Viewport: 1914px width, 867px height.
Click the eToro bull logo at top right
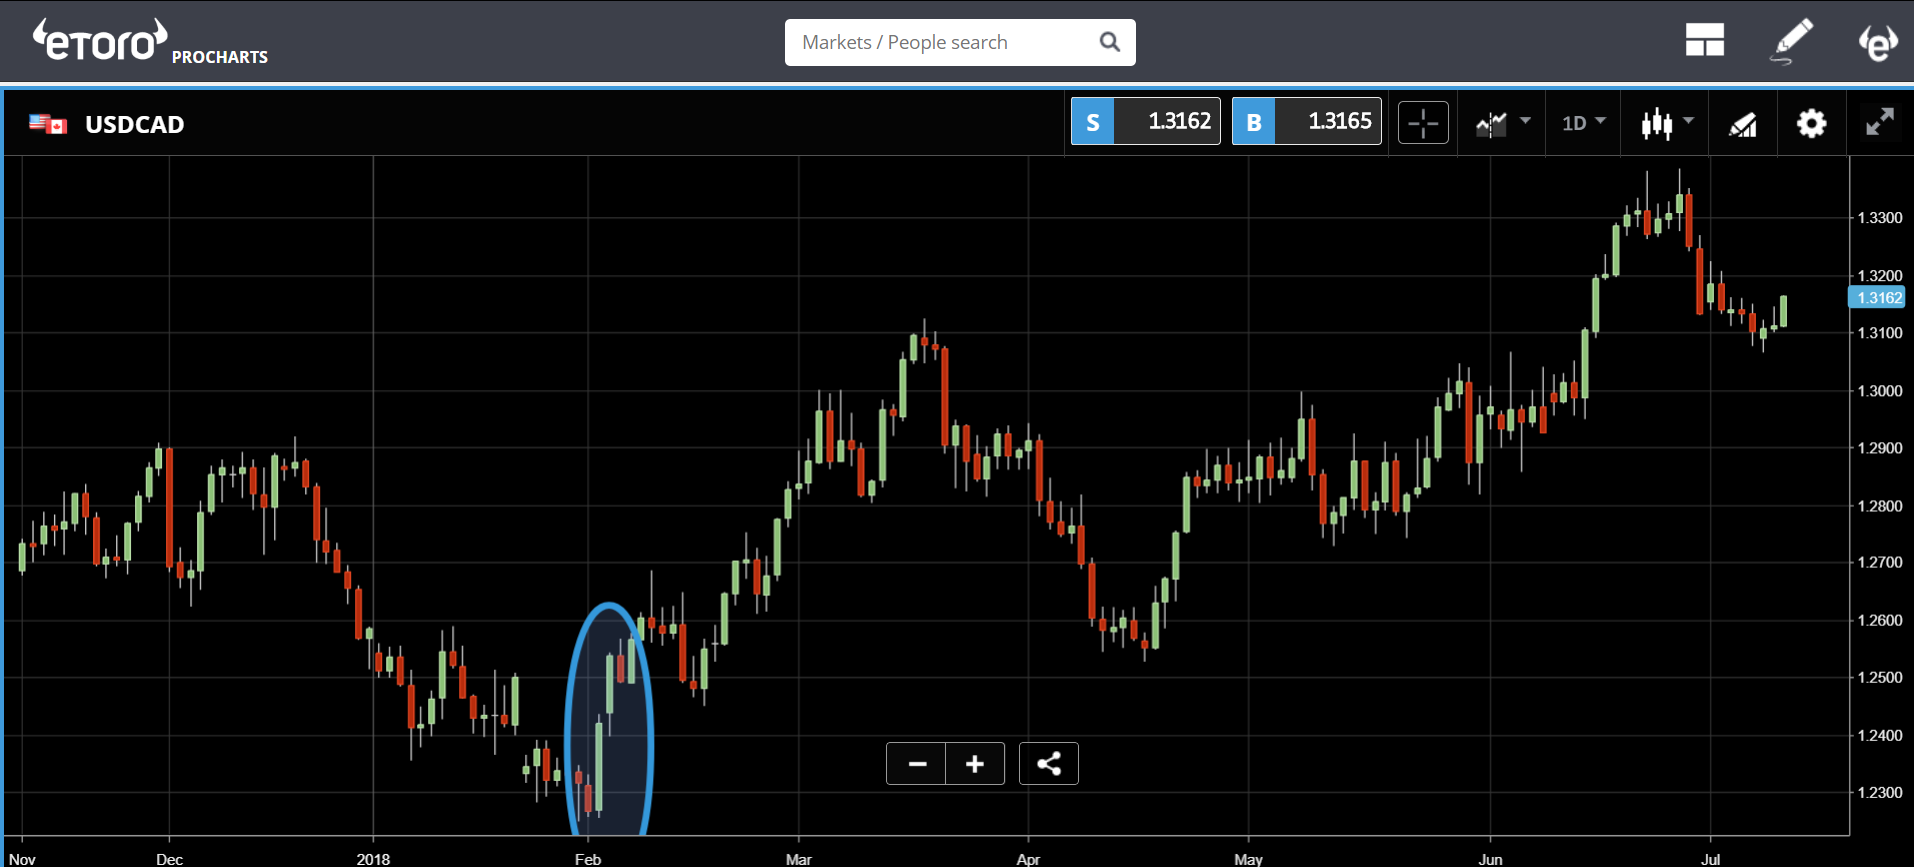[x=1878, y=42]
